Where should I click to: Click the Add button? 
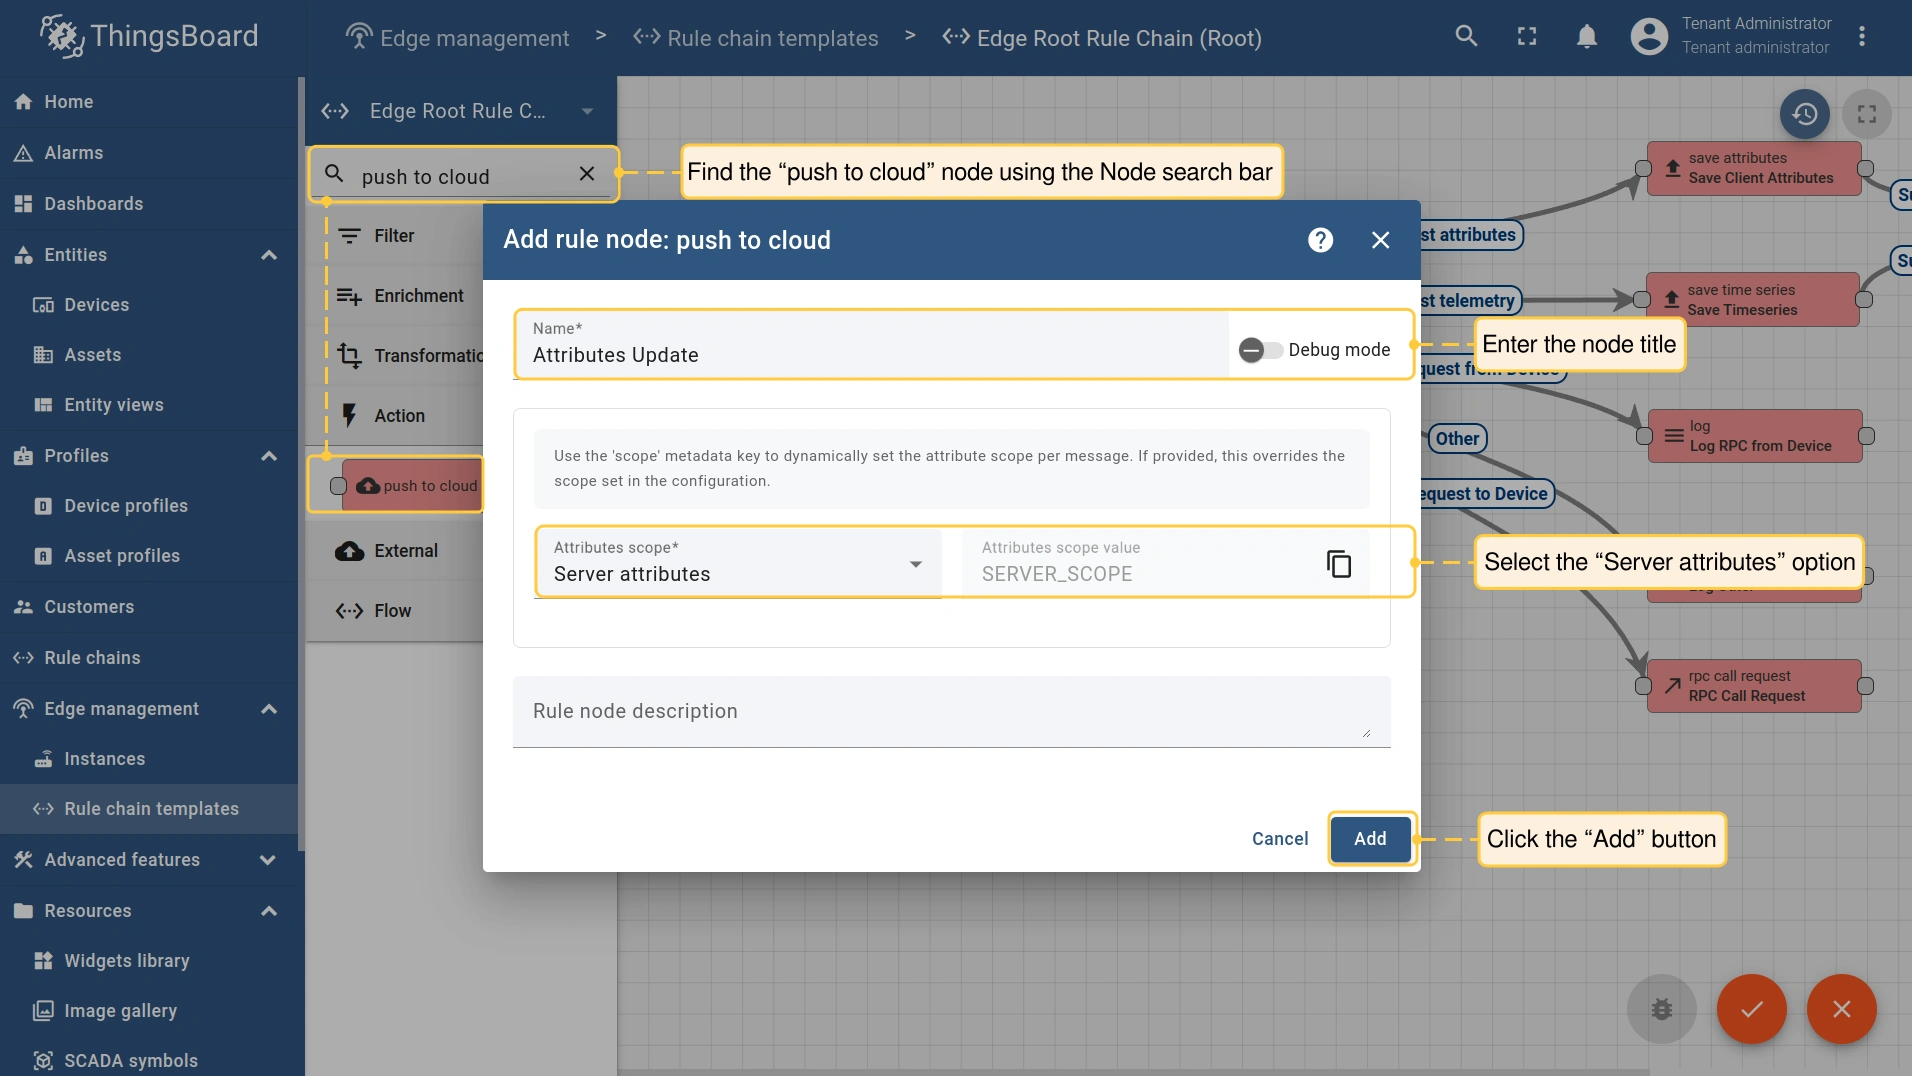1370,839
